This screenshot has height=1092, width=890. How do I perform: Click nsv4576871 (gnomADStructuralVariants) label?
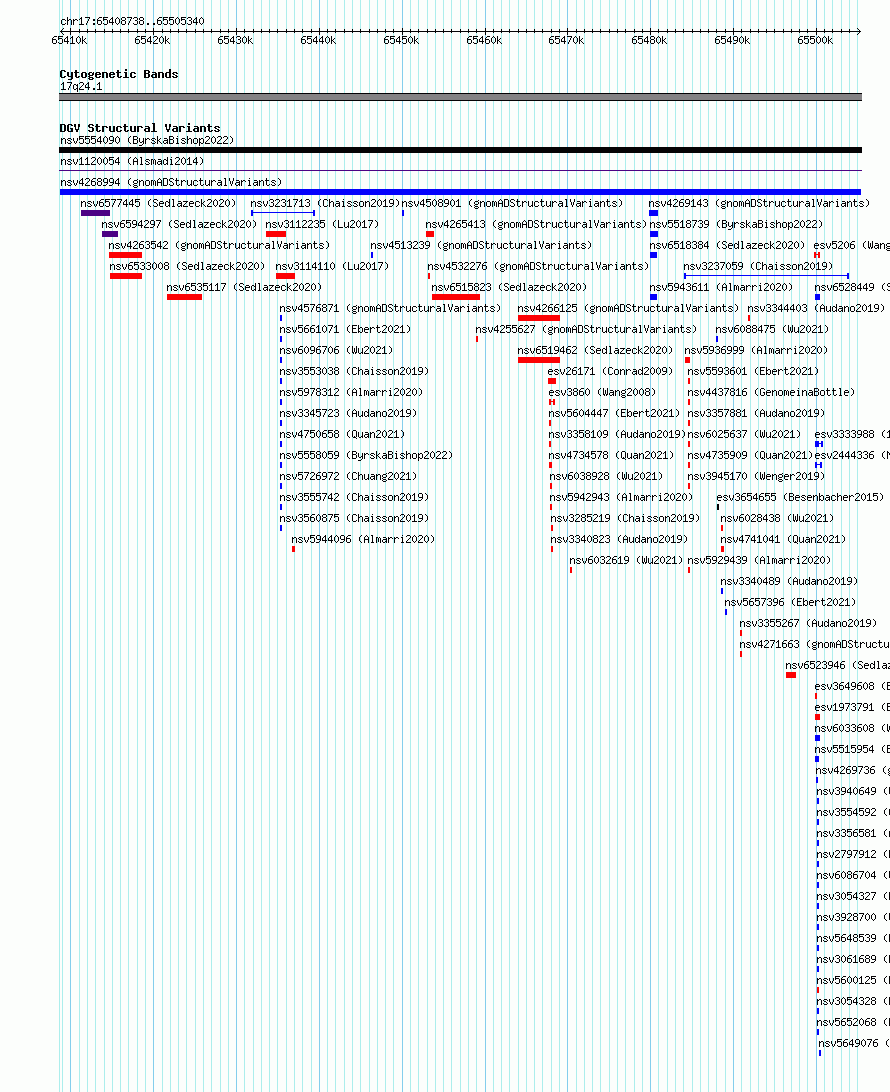pyautogui.click(x=390, y=308)
